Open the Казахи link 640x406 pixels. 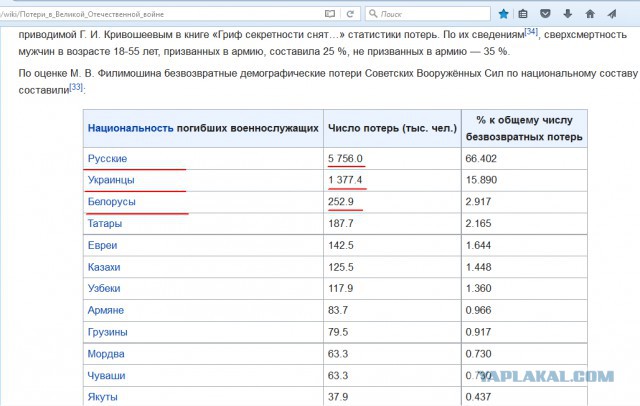(x=104, y=267)
